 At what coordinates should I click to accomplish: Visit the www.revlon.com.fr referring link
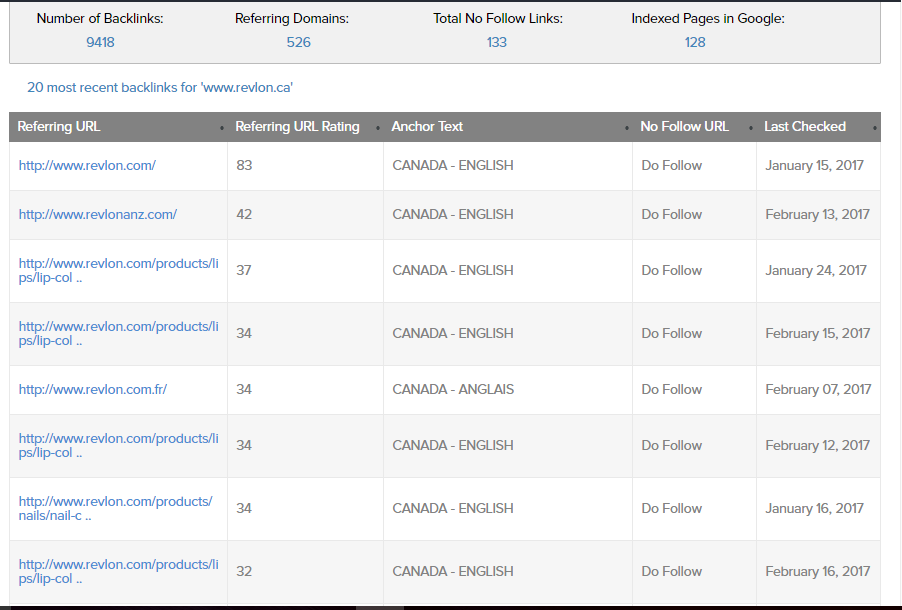[93, 389]
